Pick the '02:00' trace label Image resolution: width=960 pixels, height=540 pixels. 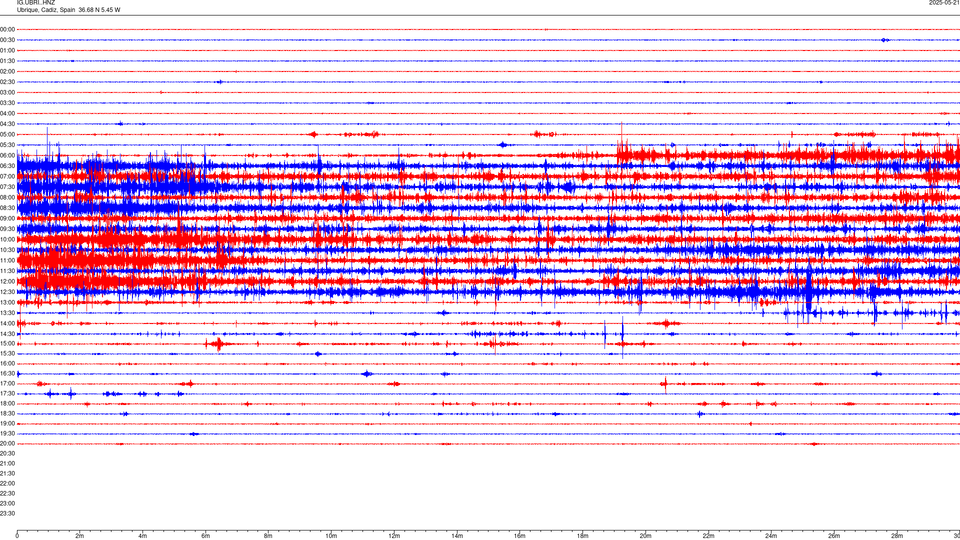click(7, 72)
